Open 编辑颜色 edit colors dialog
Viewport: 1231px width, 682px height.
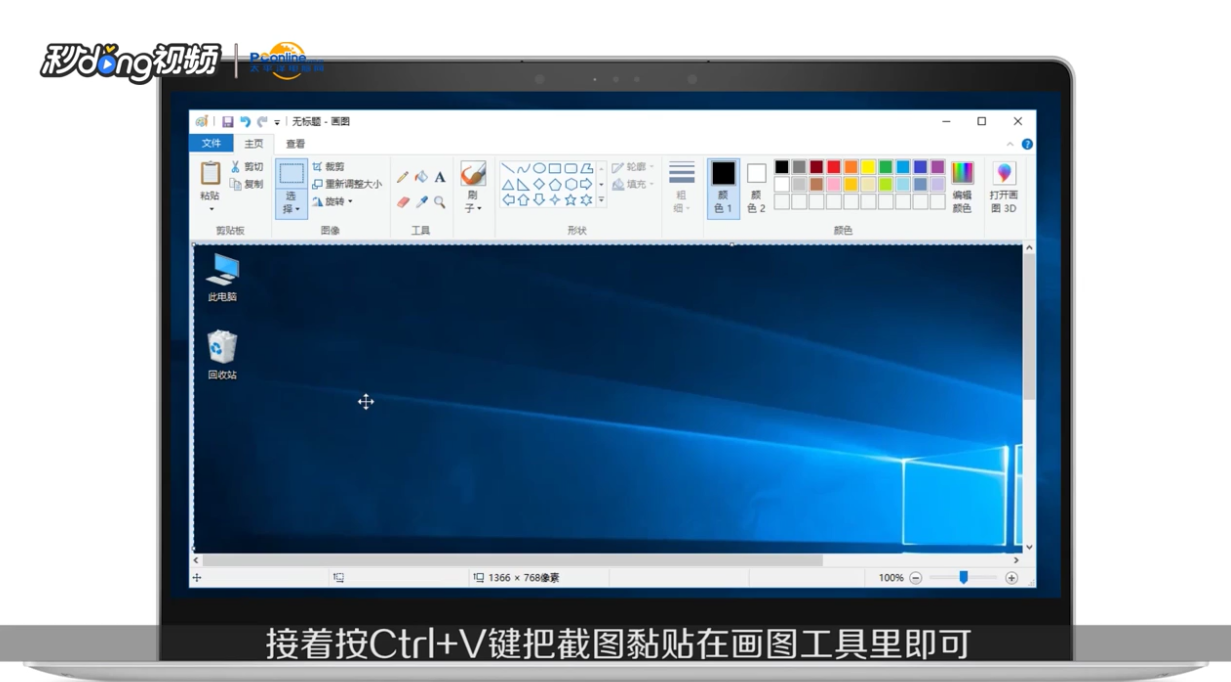[x=962, y=187]
